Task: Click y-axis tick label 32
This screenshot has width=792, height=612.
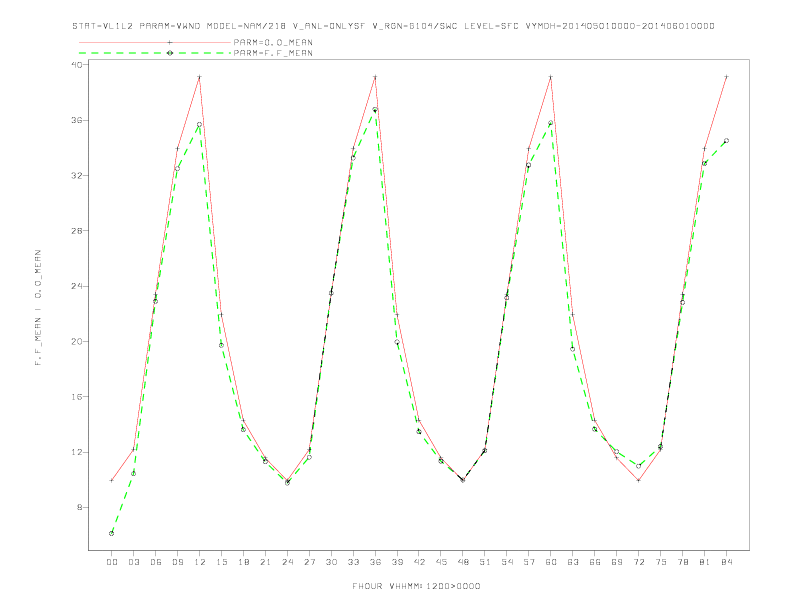Action: coord(78,176)
